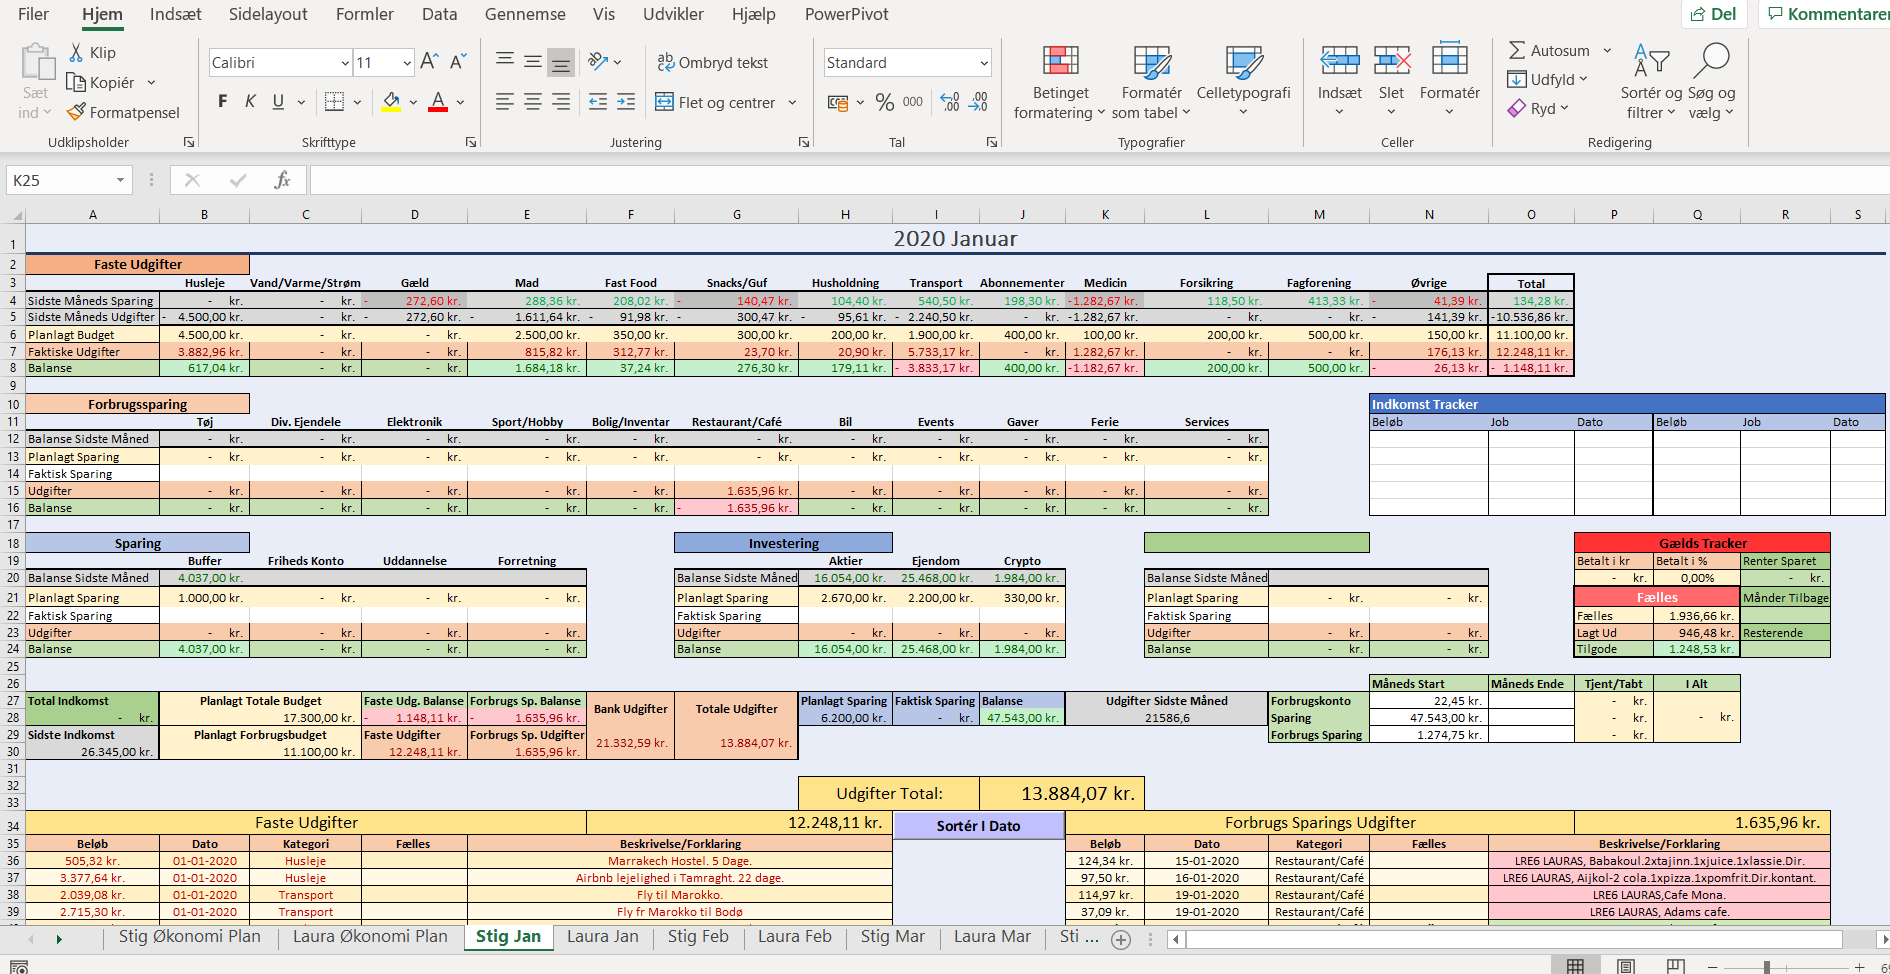Switch to the PowerPivot ribbon tab
1890x974 pixels.
coord(846,14)
